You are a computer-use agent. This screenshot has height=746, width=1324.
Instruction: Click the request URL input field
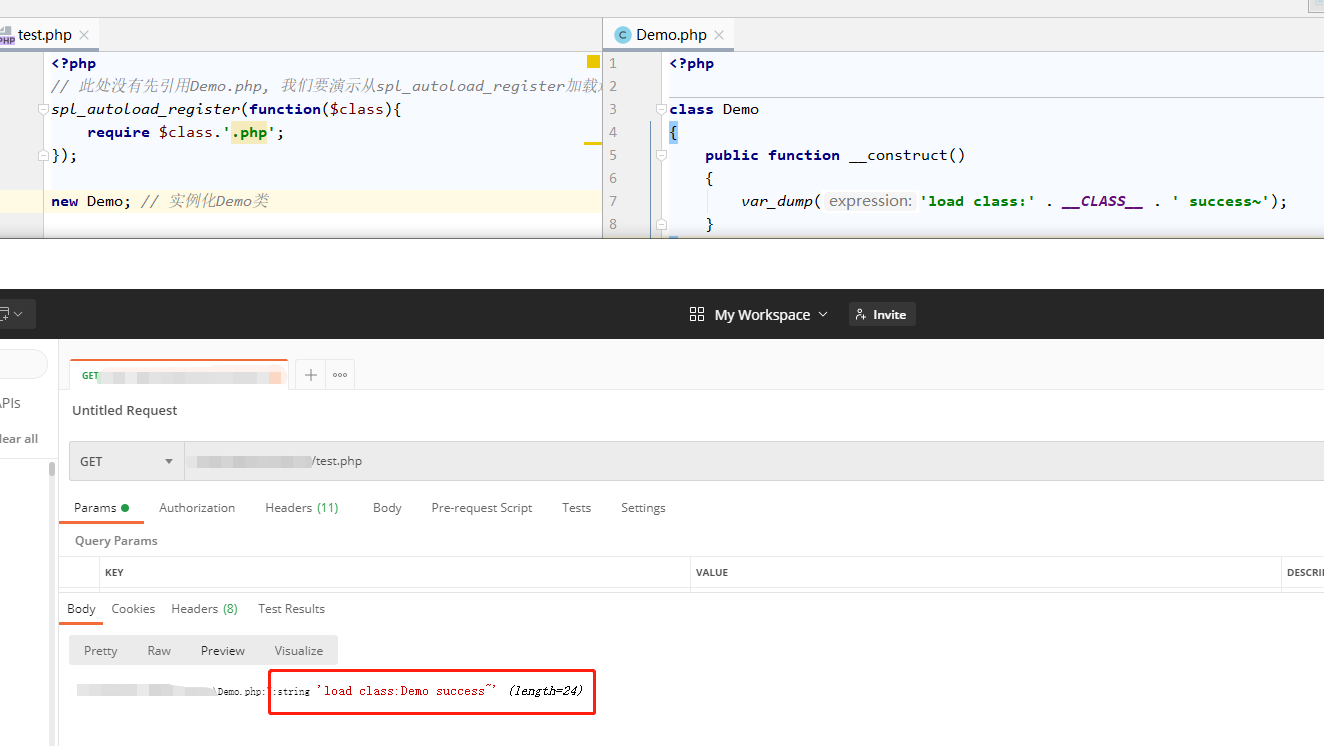coord(700,462)
